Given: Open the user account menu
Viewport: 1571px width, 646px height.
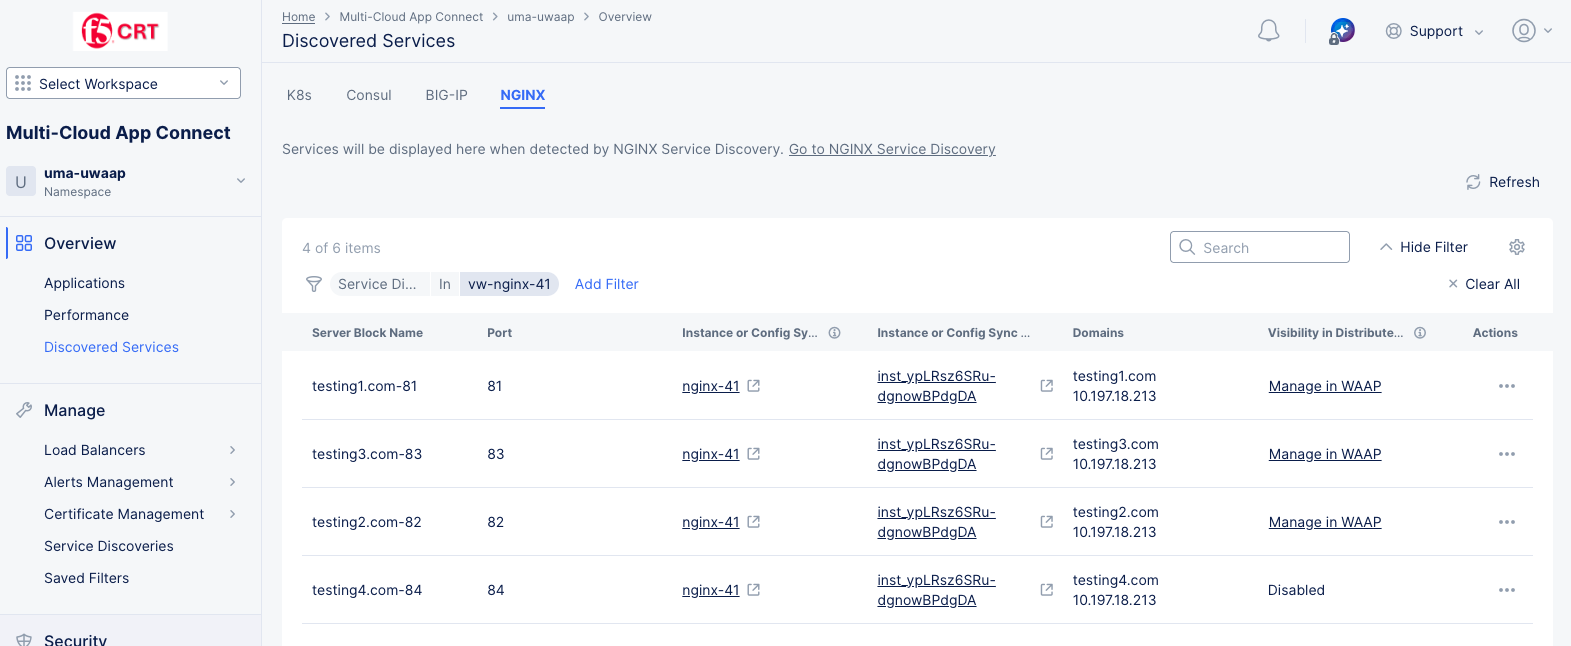Looking at the screenshot, I should tap(1531, 31).
